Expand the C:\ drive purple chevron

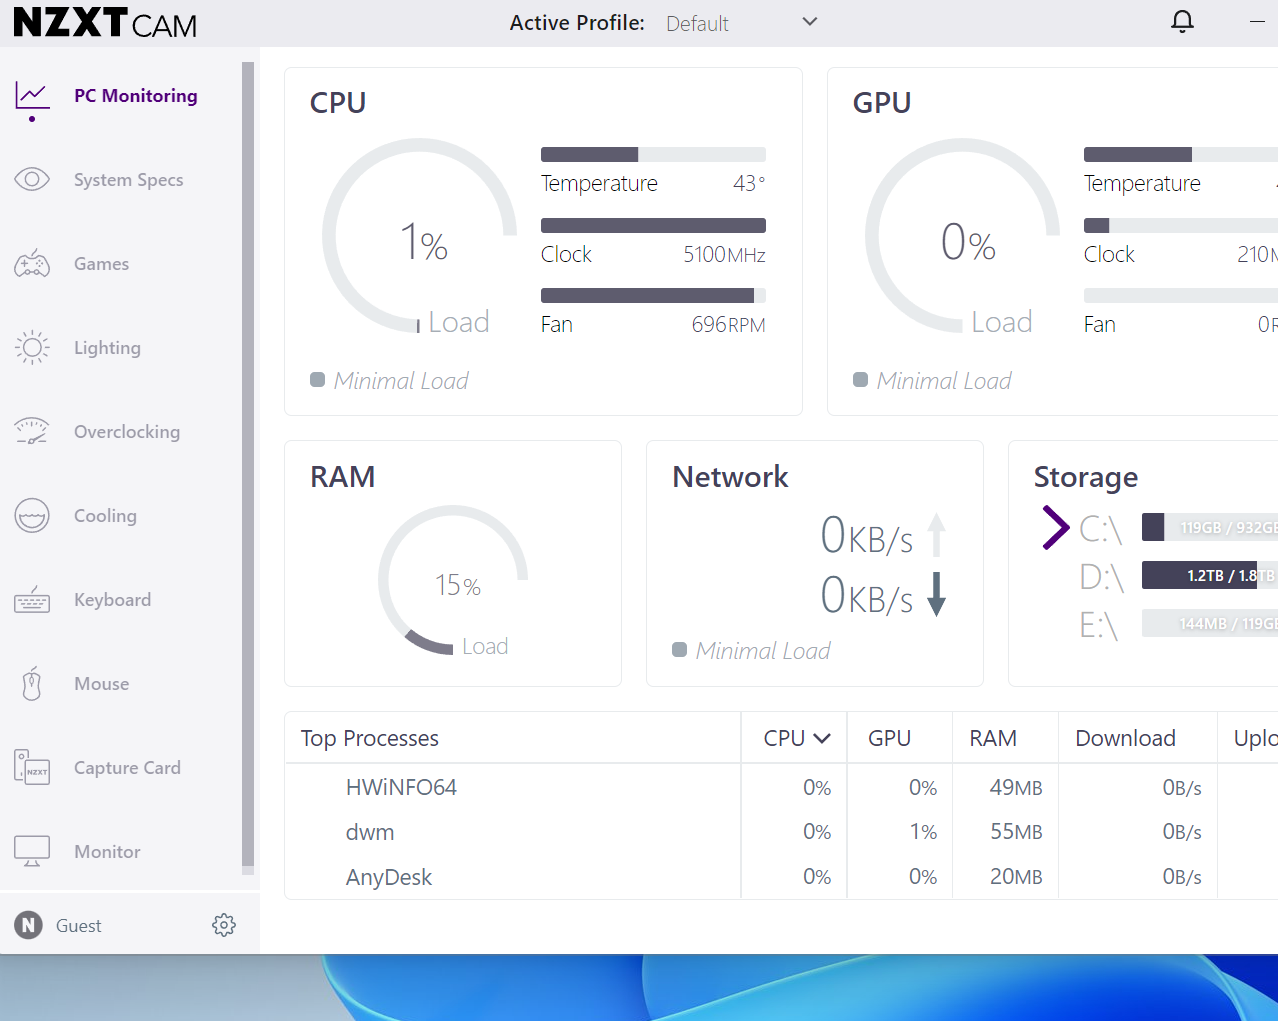tap(1055, 527)
